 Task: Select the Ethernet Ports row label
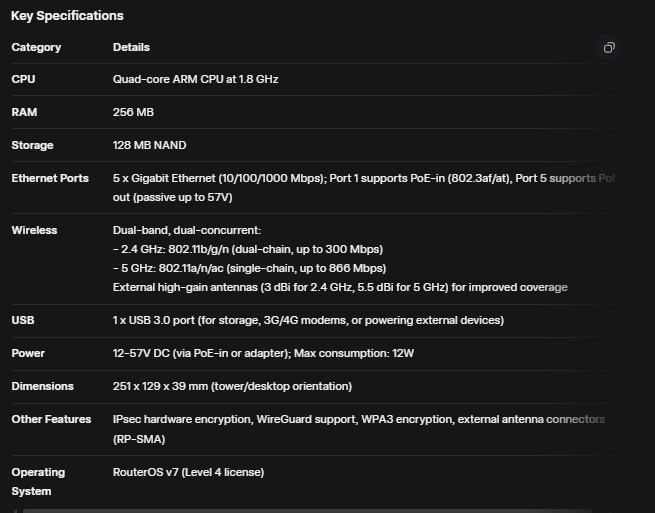pyautogui.click(x=50, y=178)
